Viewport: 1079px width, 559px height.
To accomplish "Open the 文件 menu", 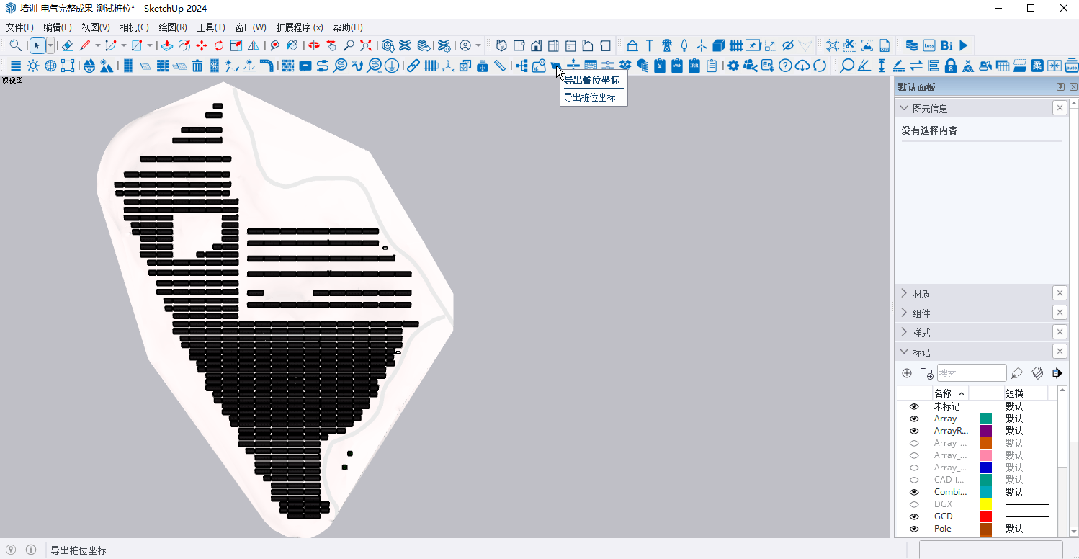I will 19,27.
